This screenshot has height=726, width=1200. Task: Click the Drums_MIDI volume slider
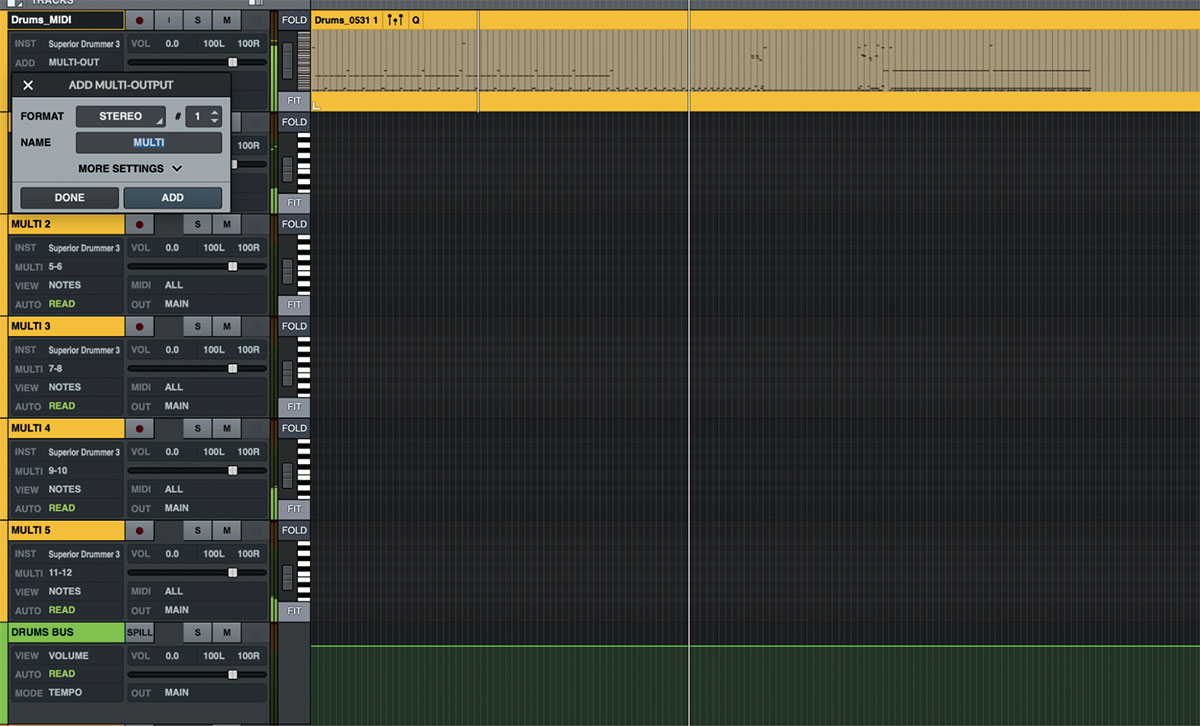point(197,63)
